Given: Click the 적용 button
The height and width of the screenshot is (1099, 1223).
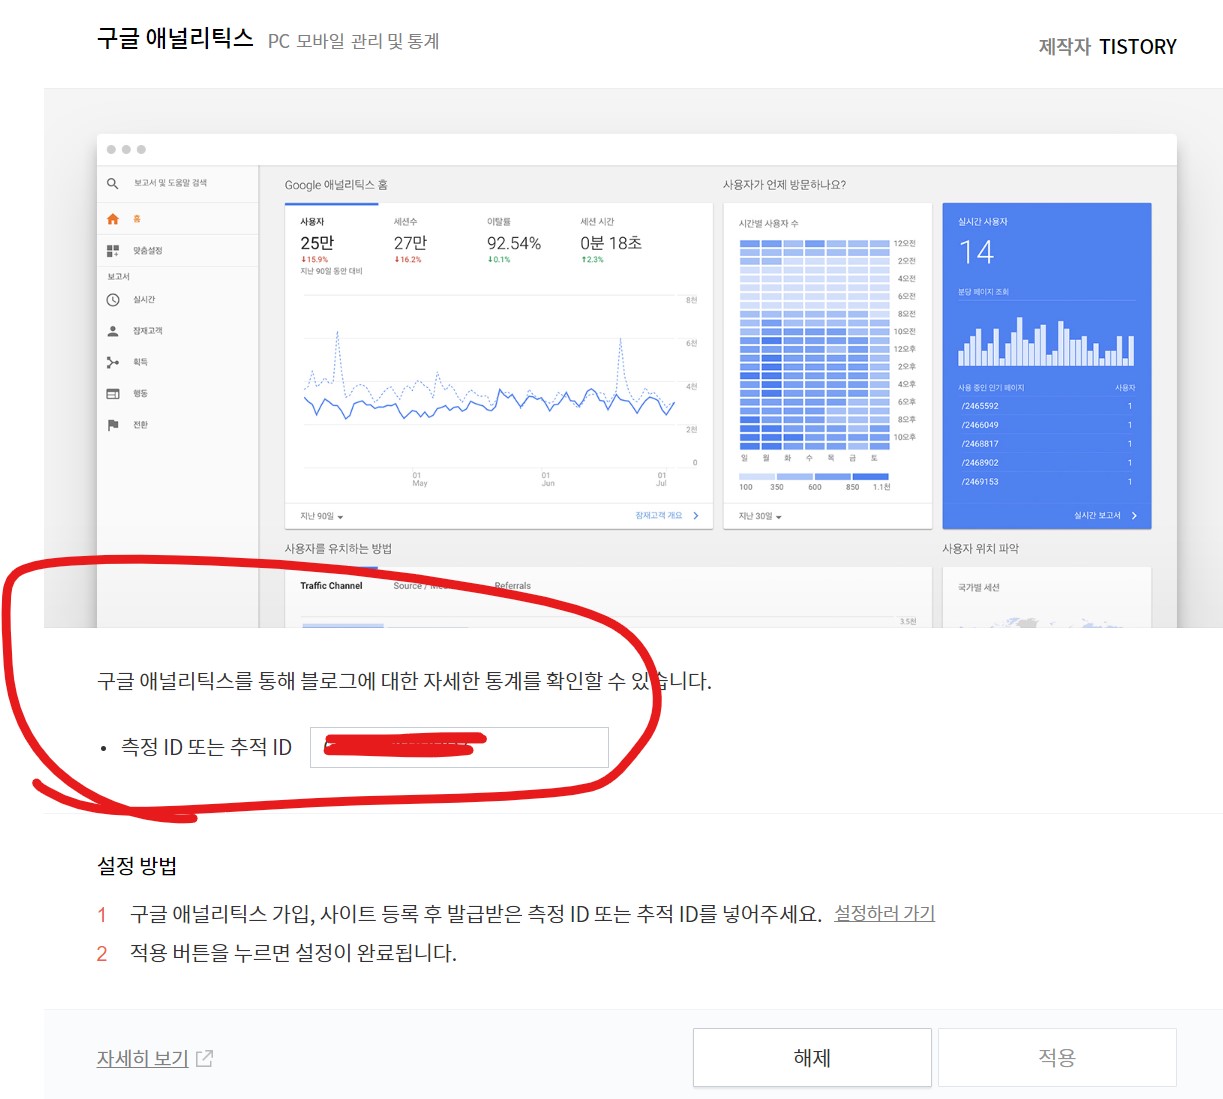Looking at the screenshot, I should pyautogui.click(x=1057, y=1057).
